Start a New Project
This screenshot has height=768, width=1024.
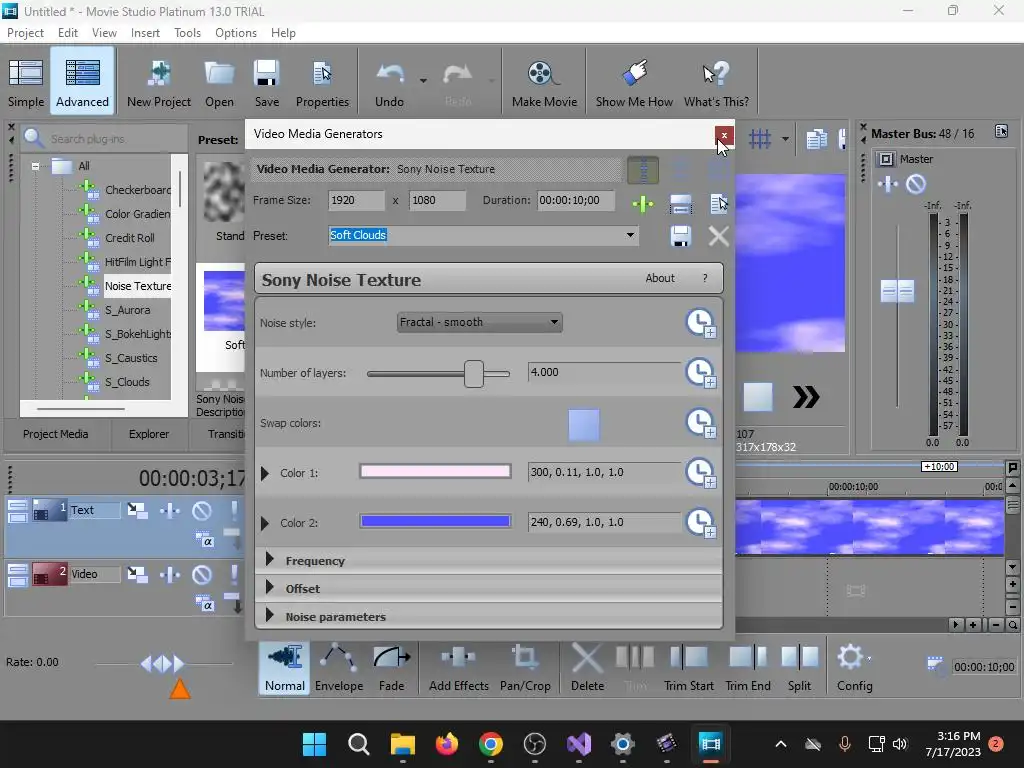159,83
